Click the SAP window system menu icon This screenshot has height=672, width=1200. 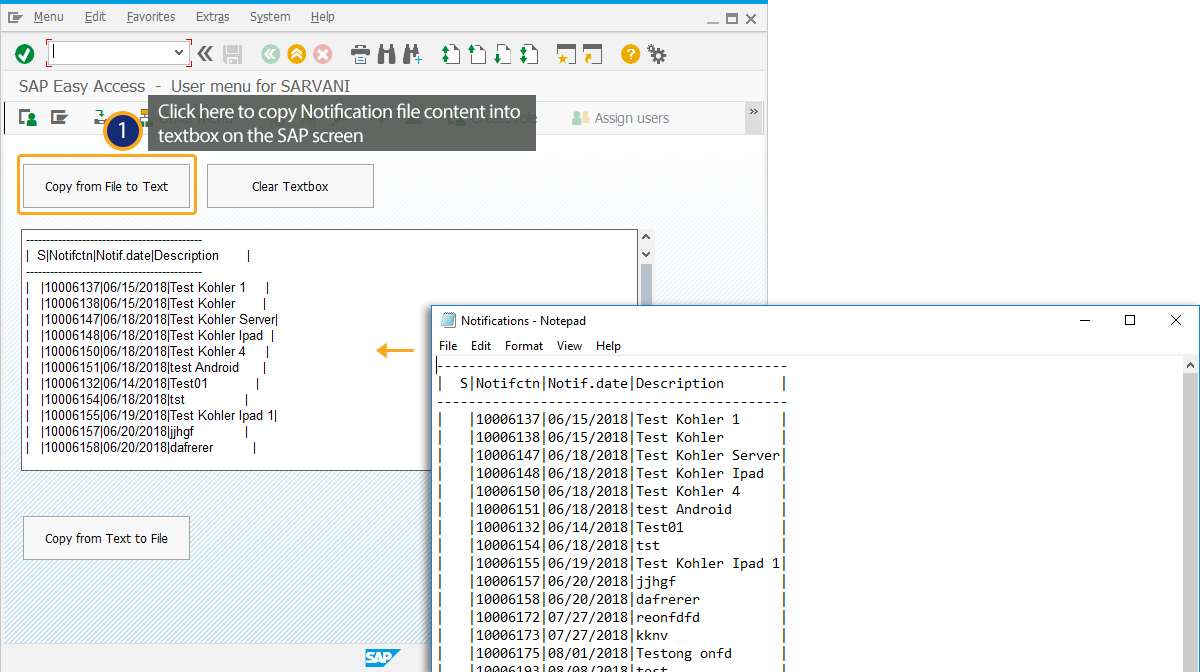[x=16, y=17]
